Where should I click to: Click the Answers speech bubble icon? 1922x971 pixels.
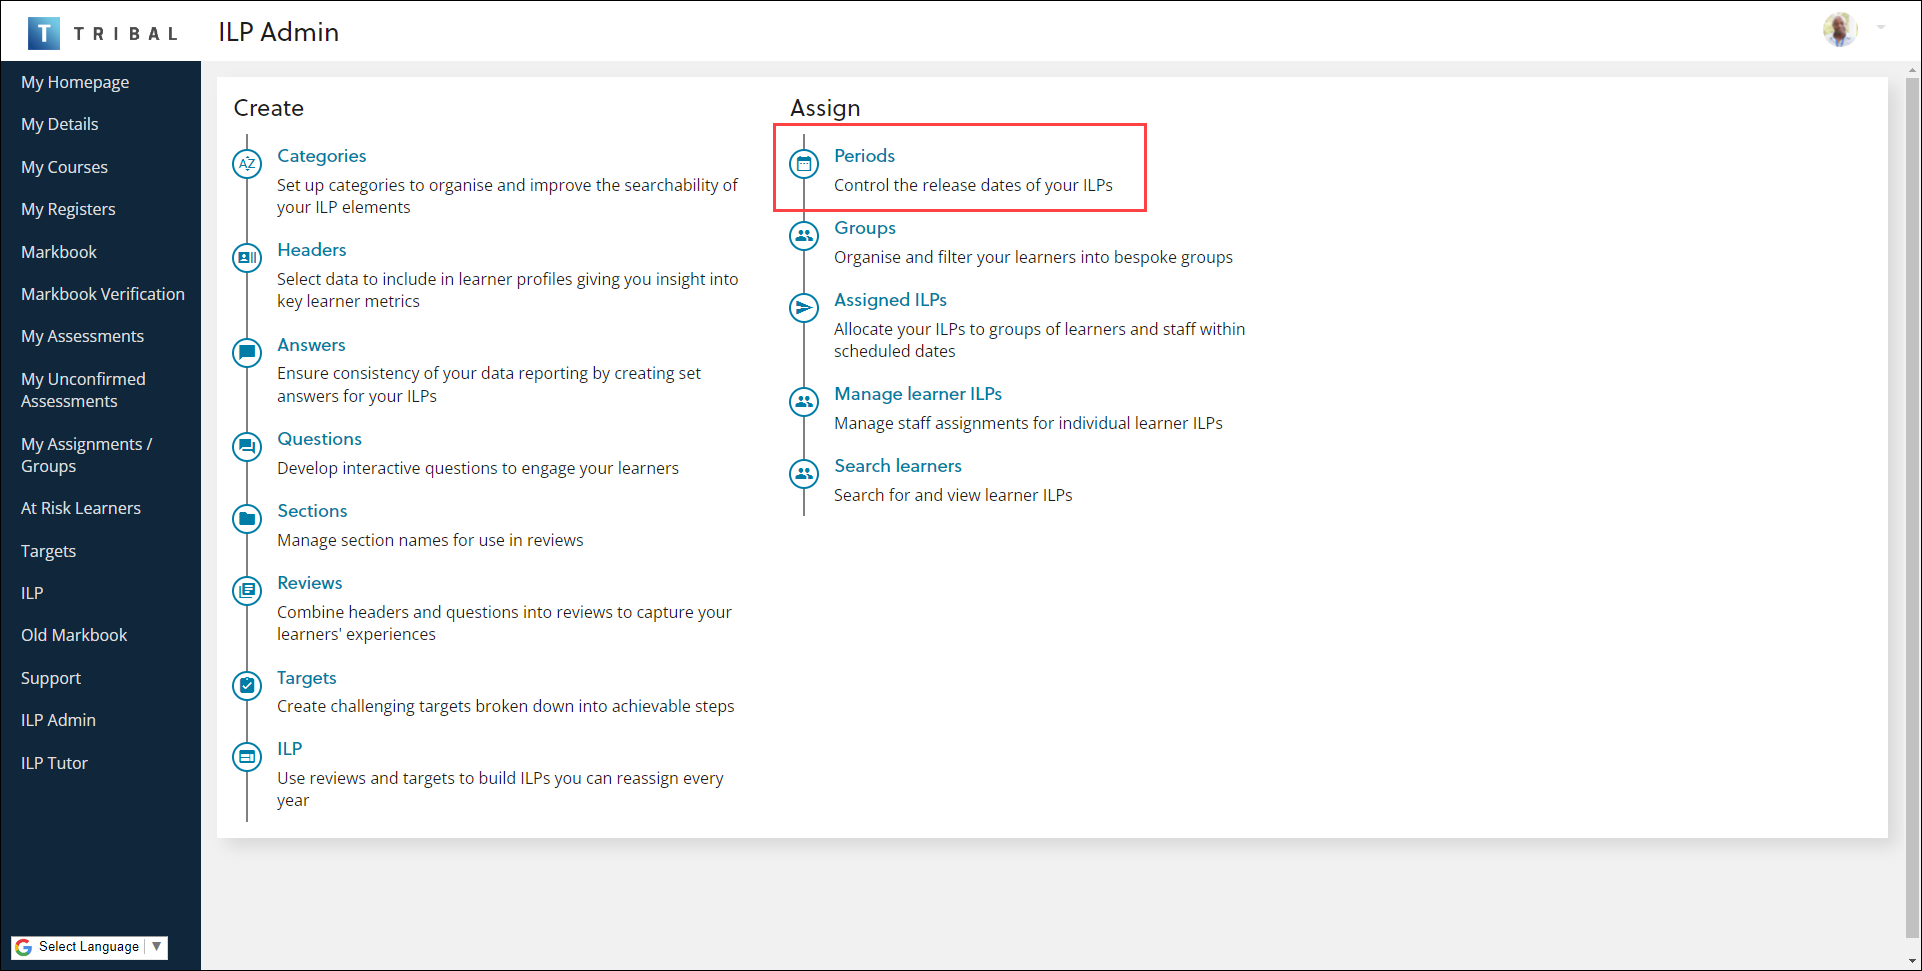click(x=247, y=353)
